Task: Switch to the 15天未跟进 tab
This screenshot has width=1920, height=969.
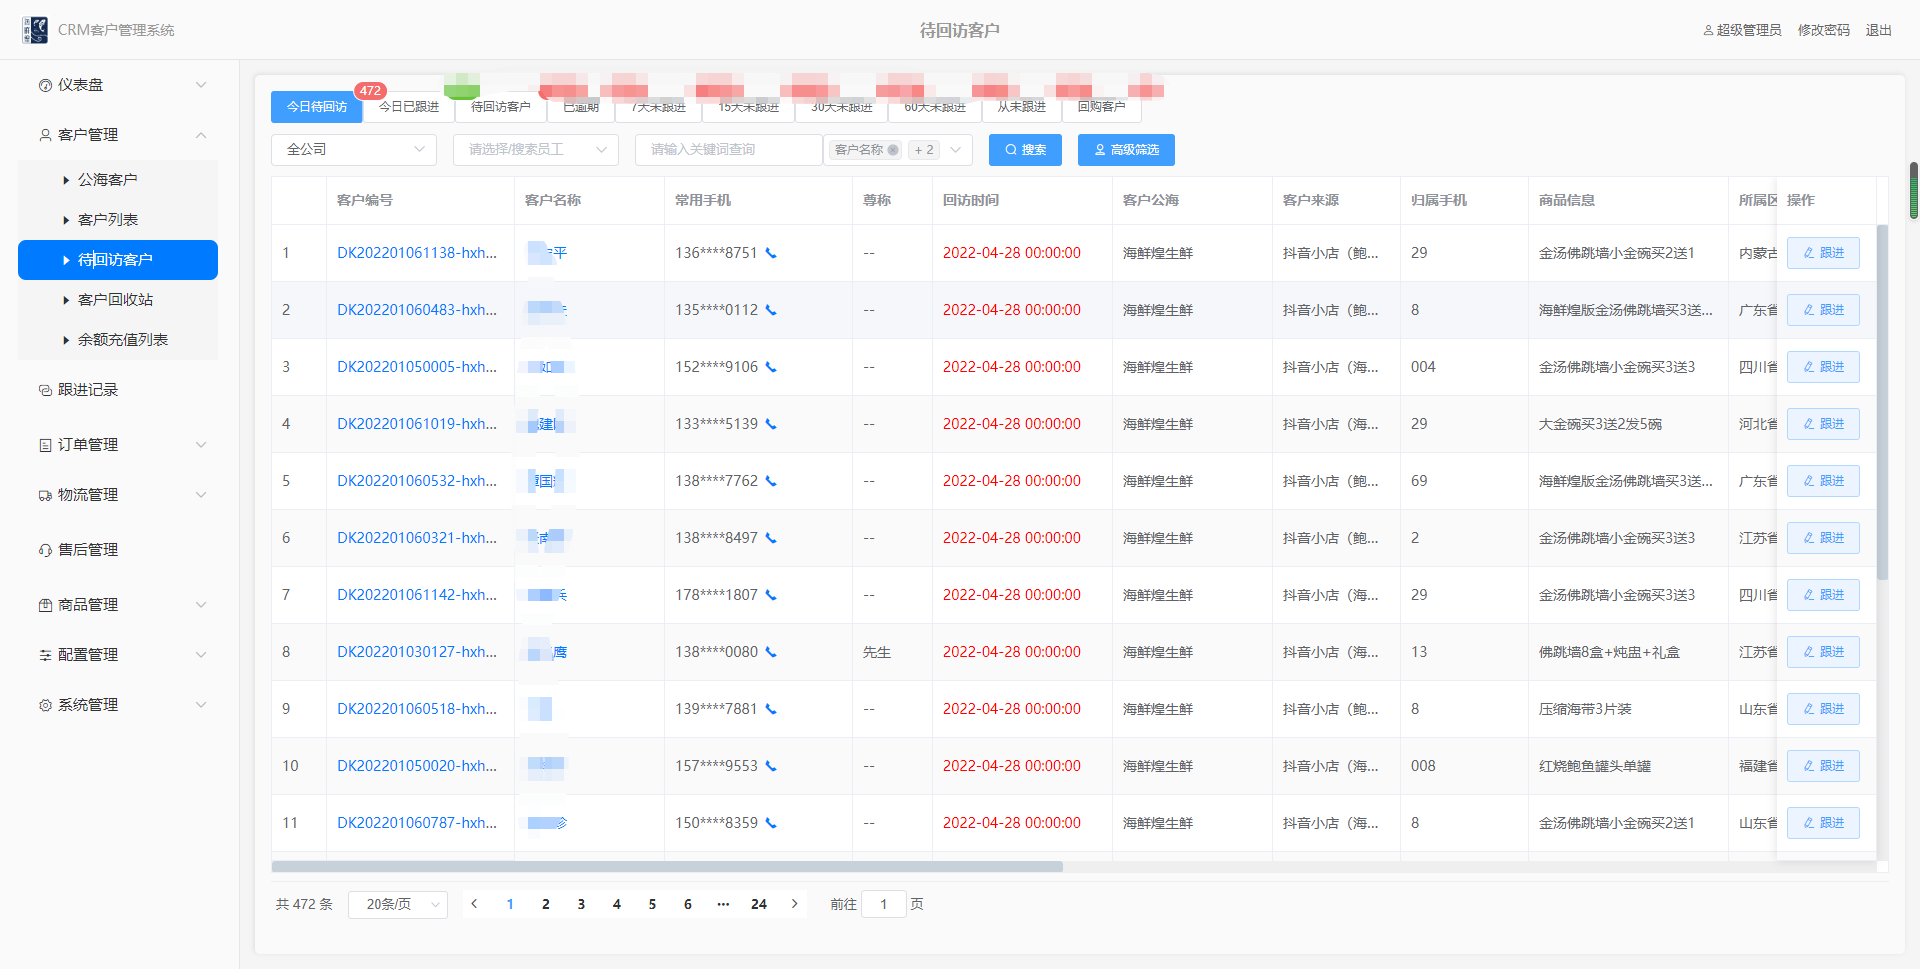Action: [749, 107]
